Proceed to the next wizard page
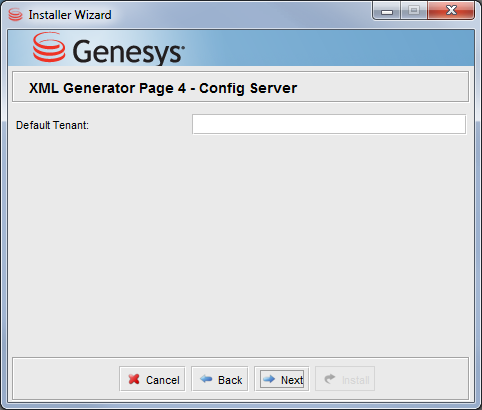Viewport: 482px width, 410px height. pos(282,379)
